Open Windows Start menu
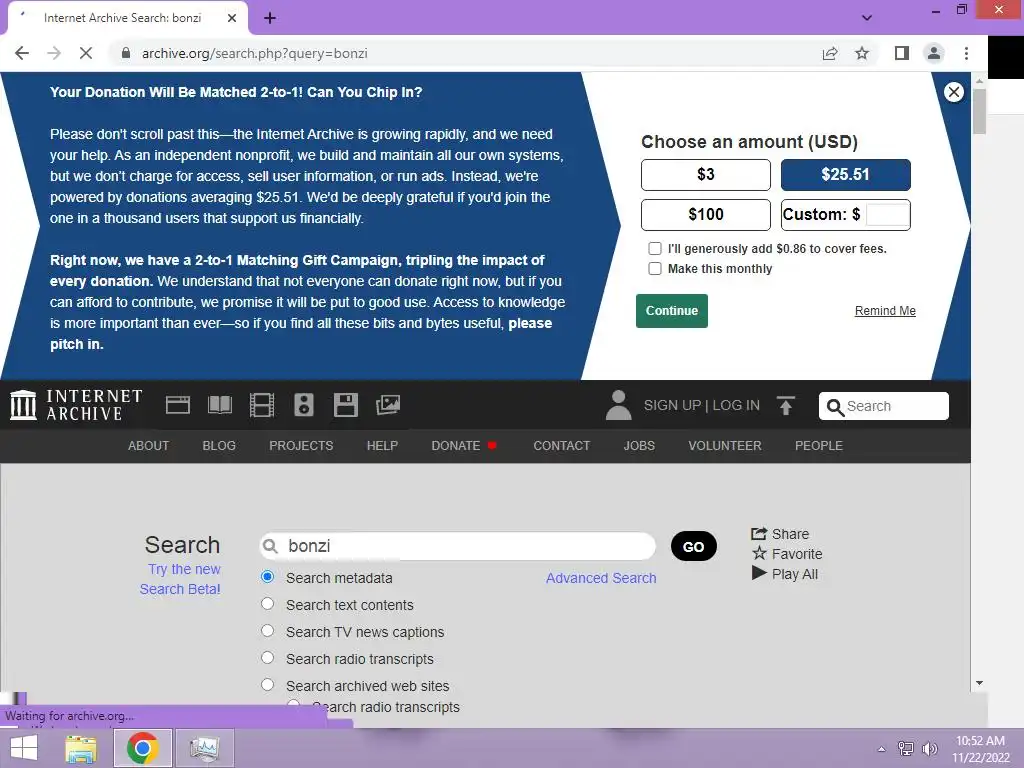1024x768 pixels. coord(24,748)
